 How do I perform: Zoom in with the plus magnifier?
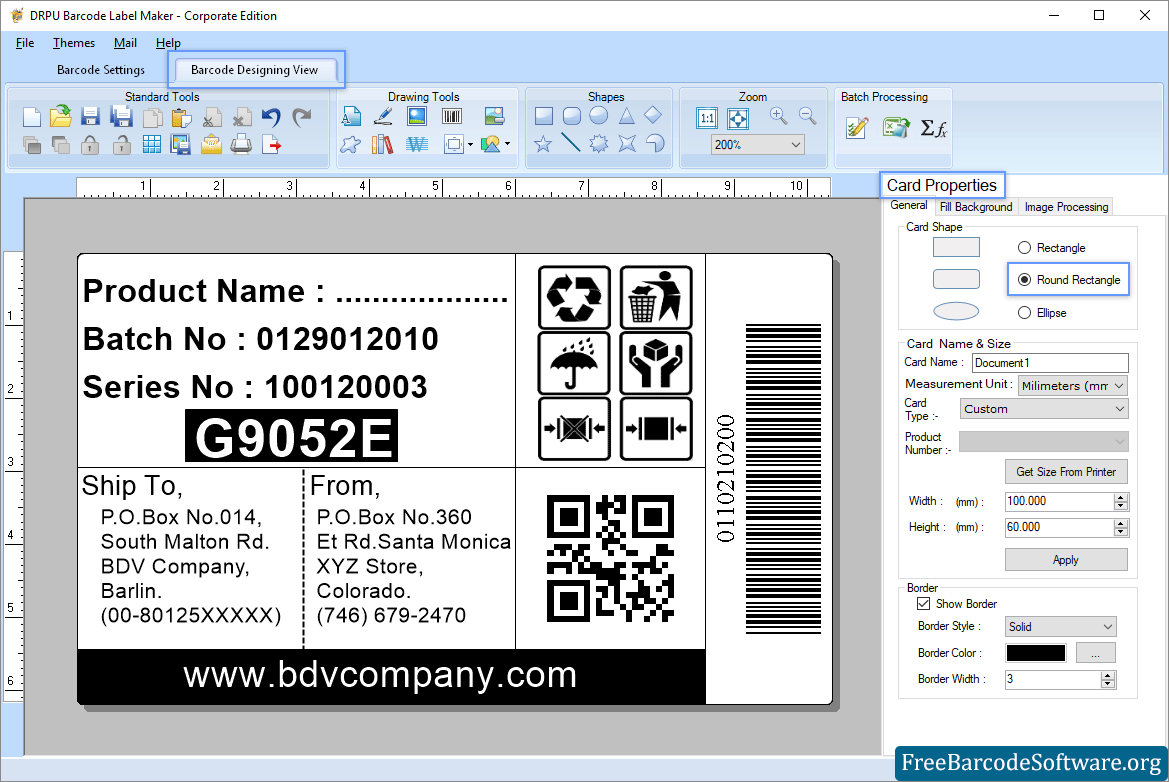click(778, 116)
